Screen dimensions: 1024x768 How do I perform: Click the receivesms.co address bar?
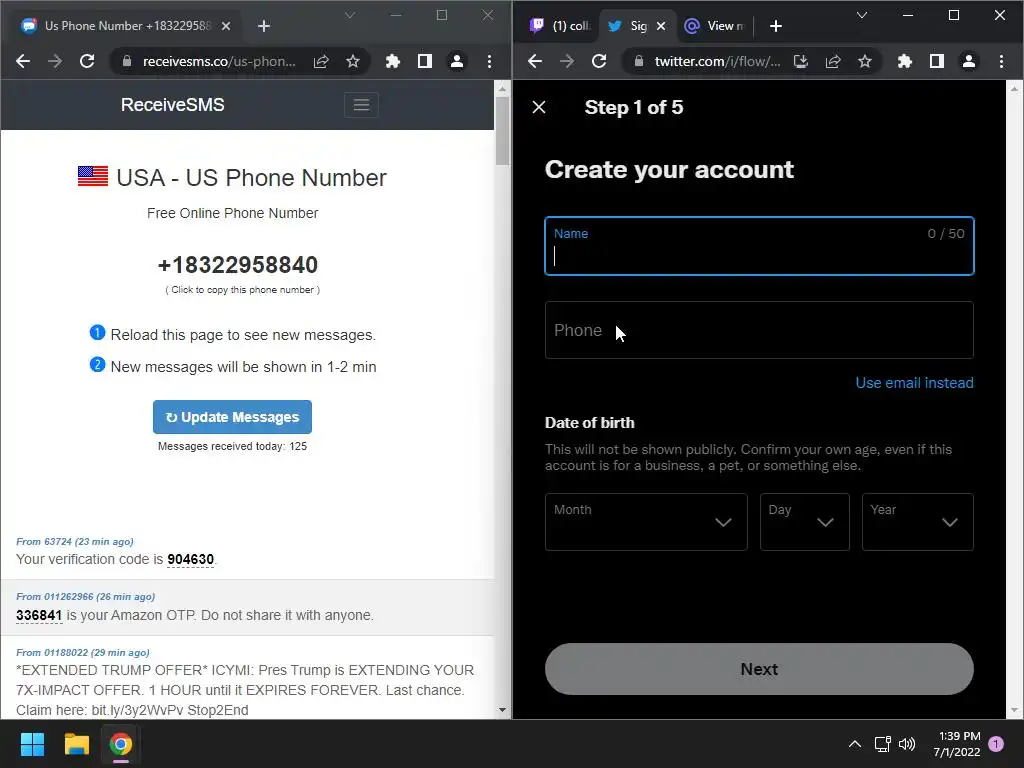pos(219,61)
